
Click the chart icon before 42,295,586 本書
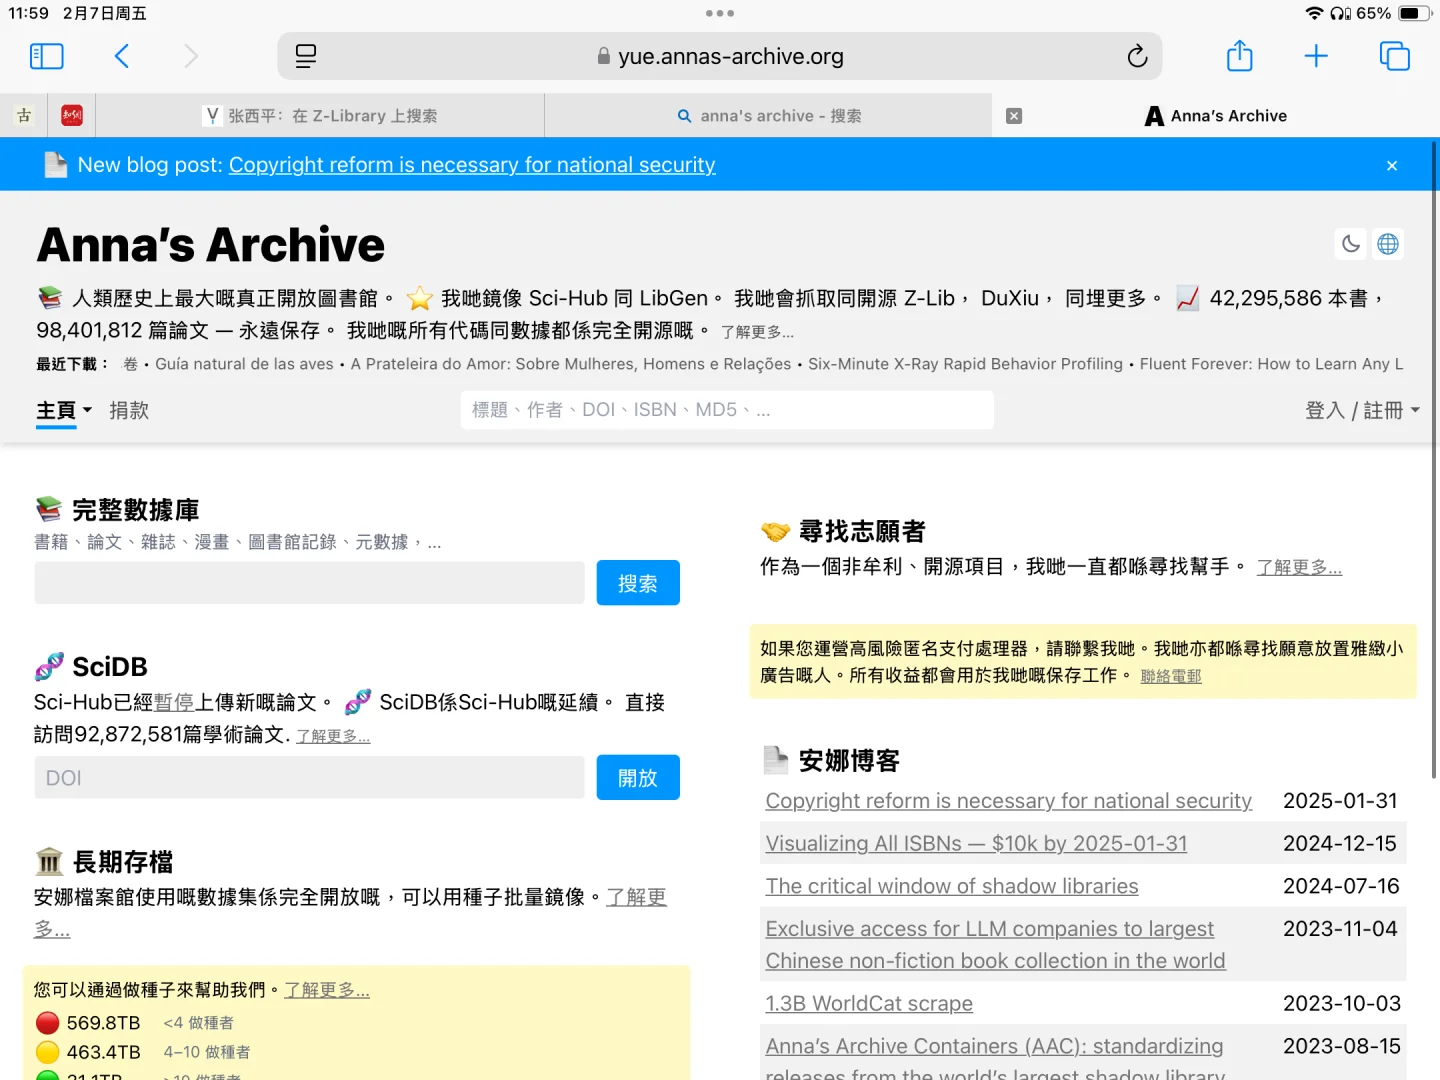(x=1187, y=299)
